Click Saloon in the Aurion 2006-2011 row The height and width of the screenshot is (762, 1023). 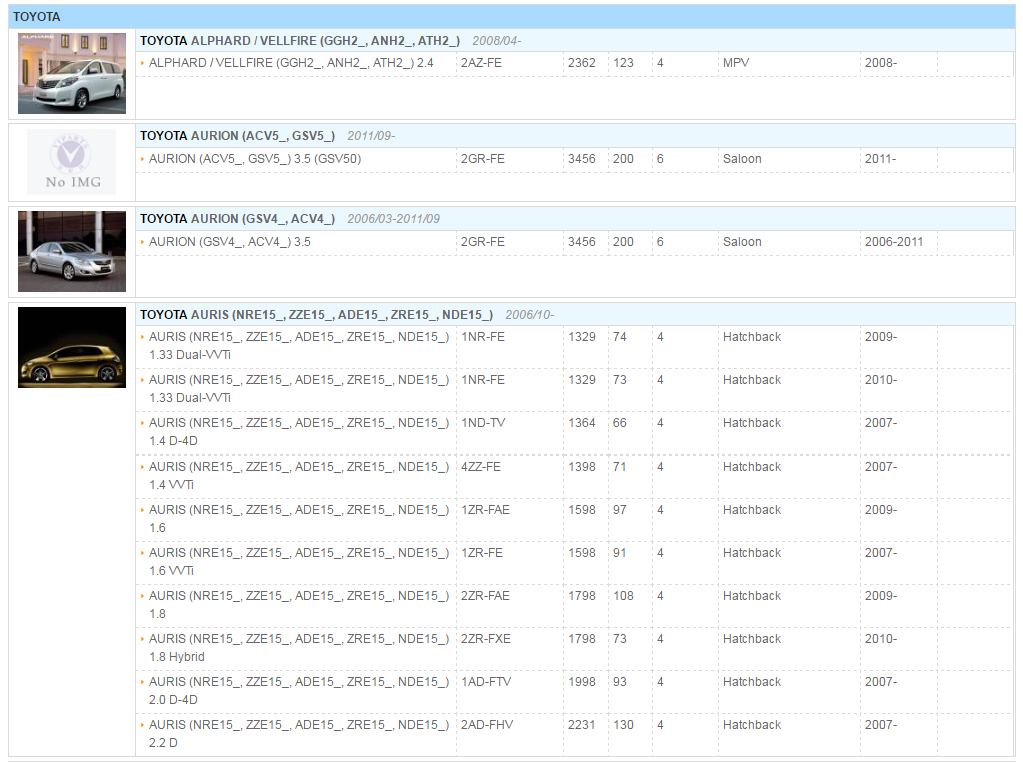742,242
